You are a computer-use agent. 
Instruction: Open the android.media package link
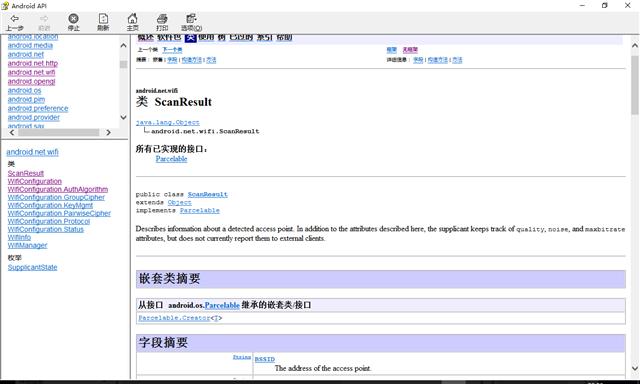(x=30, y=45)
